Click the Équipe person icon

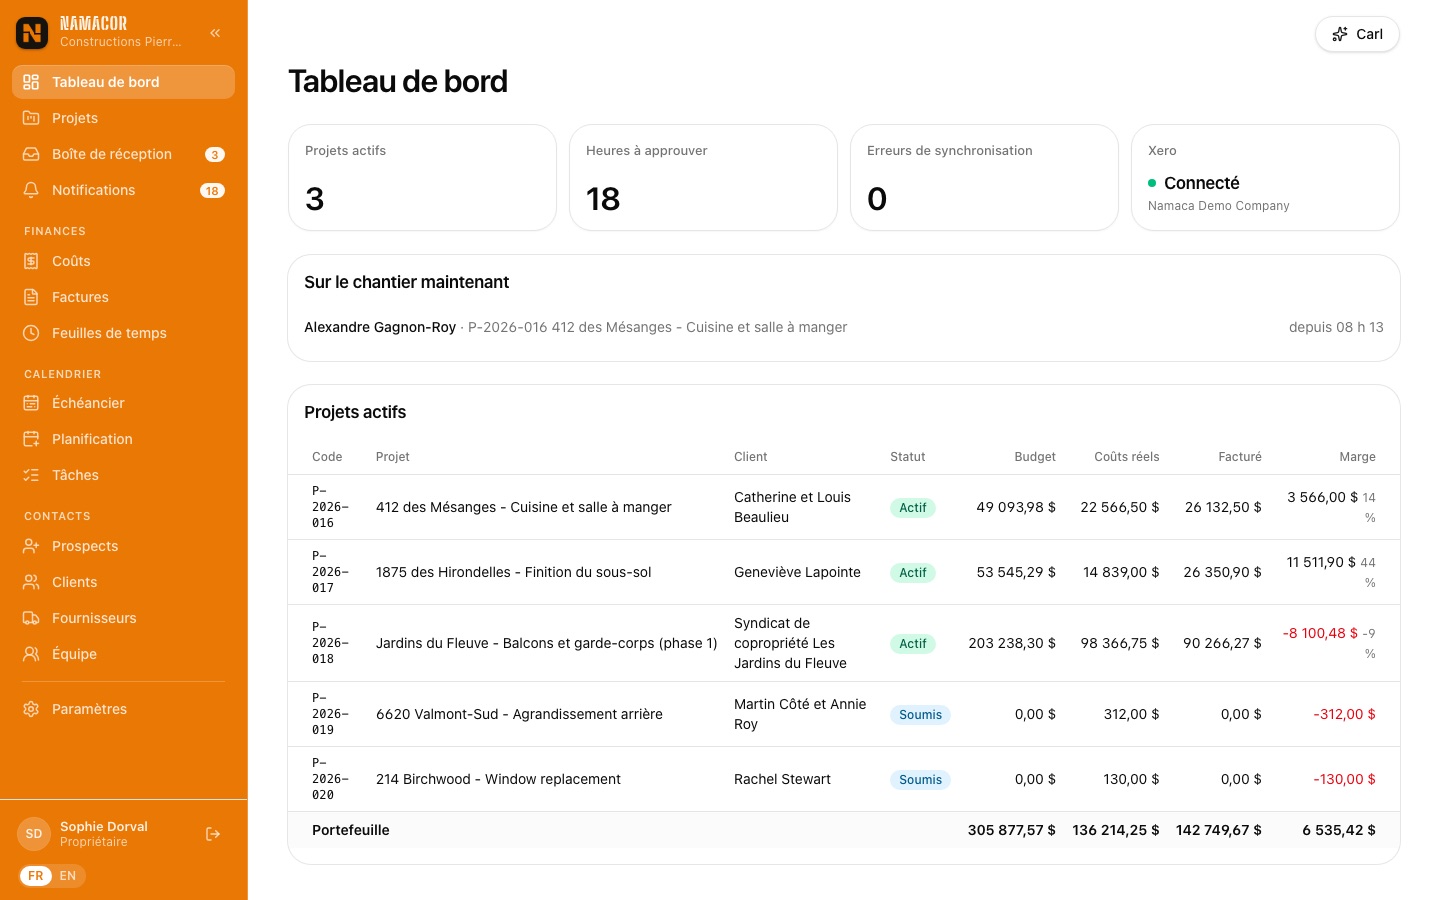click(x=31, y=654)
